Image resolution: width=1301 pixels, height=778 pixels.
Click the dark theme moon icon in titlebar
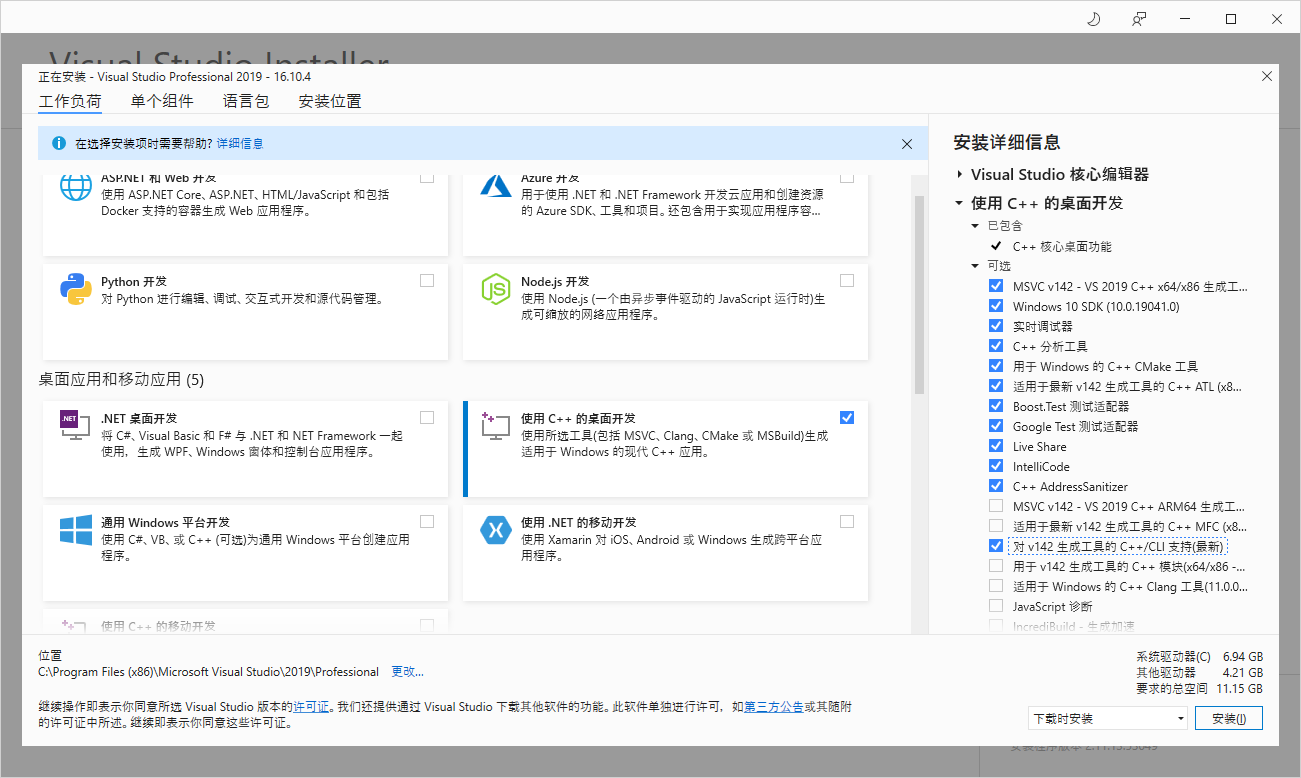point(1093,18)
